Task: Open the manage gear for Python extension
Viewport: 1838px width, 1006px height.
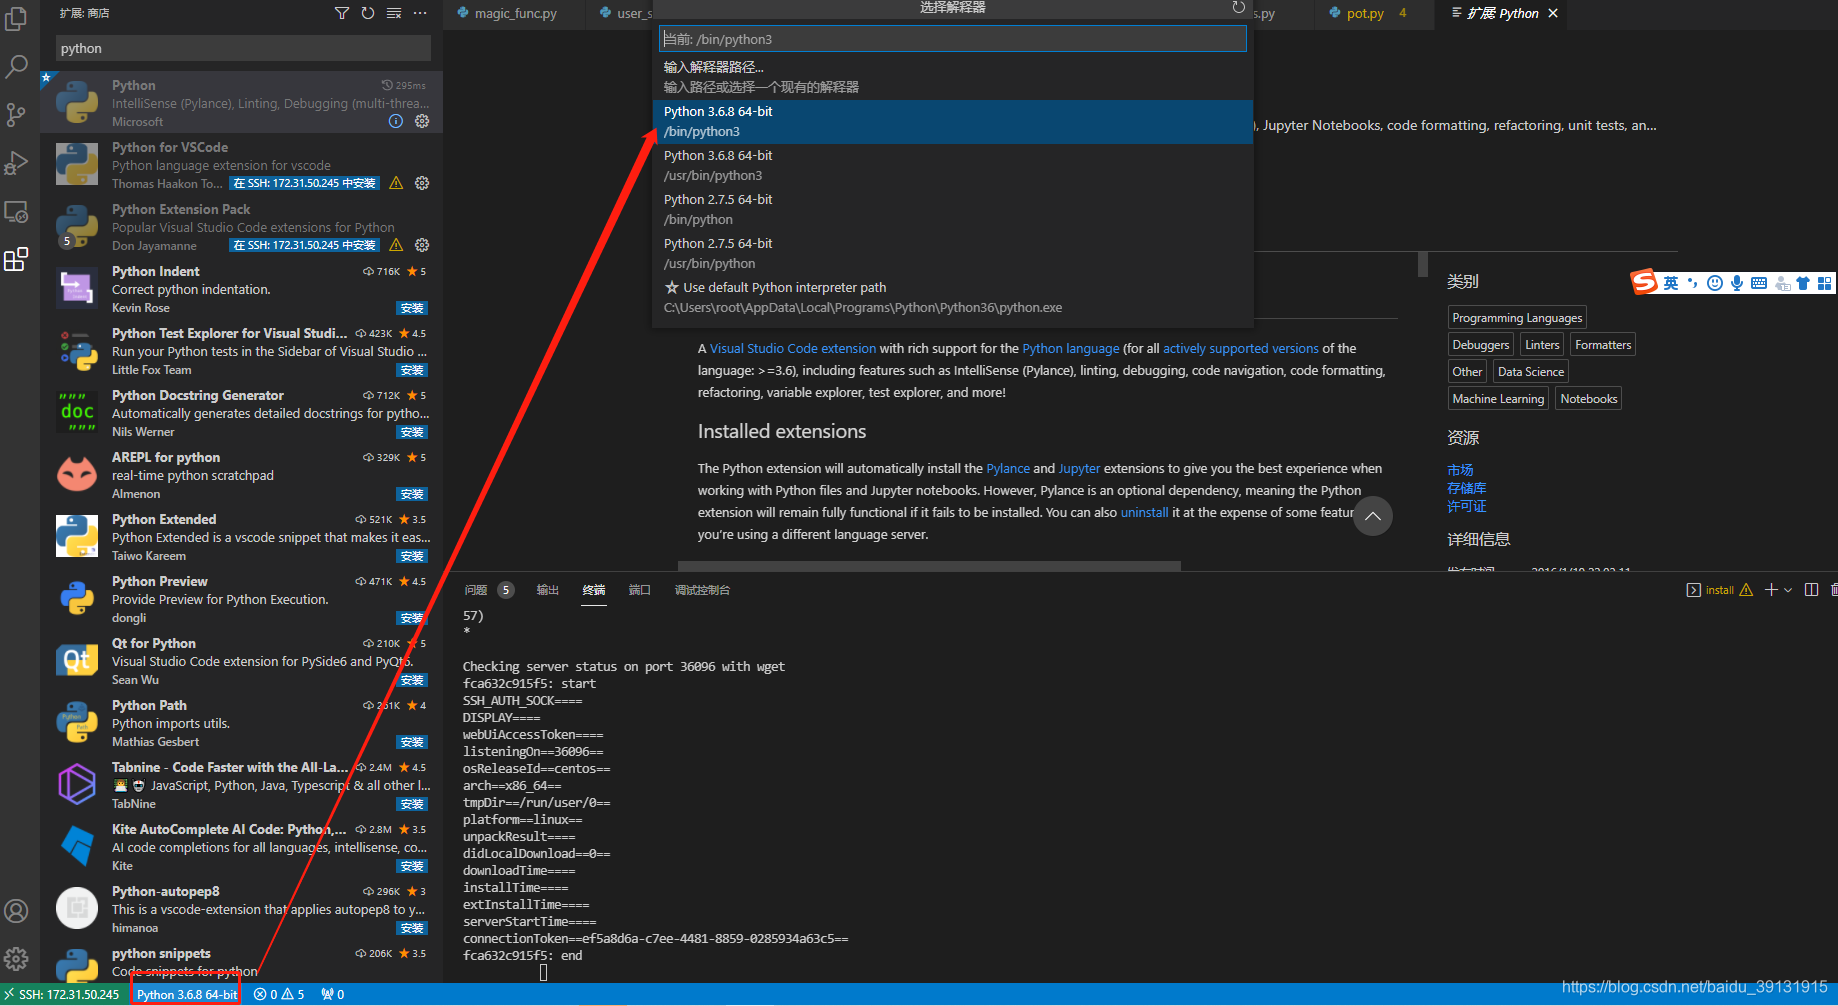Action: [422, 121]
